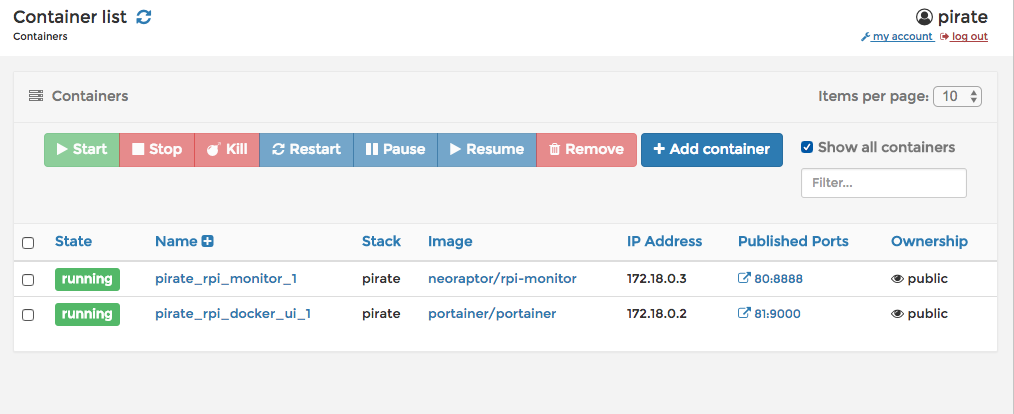Viewport: 1014px width, 414px height.
Task: Open external link icon for port 80:8888
Action: [x=744, y=279]
